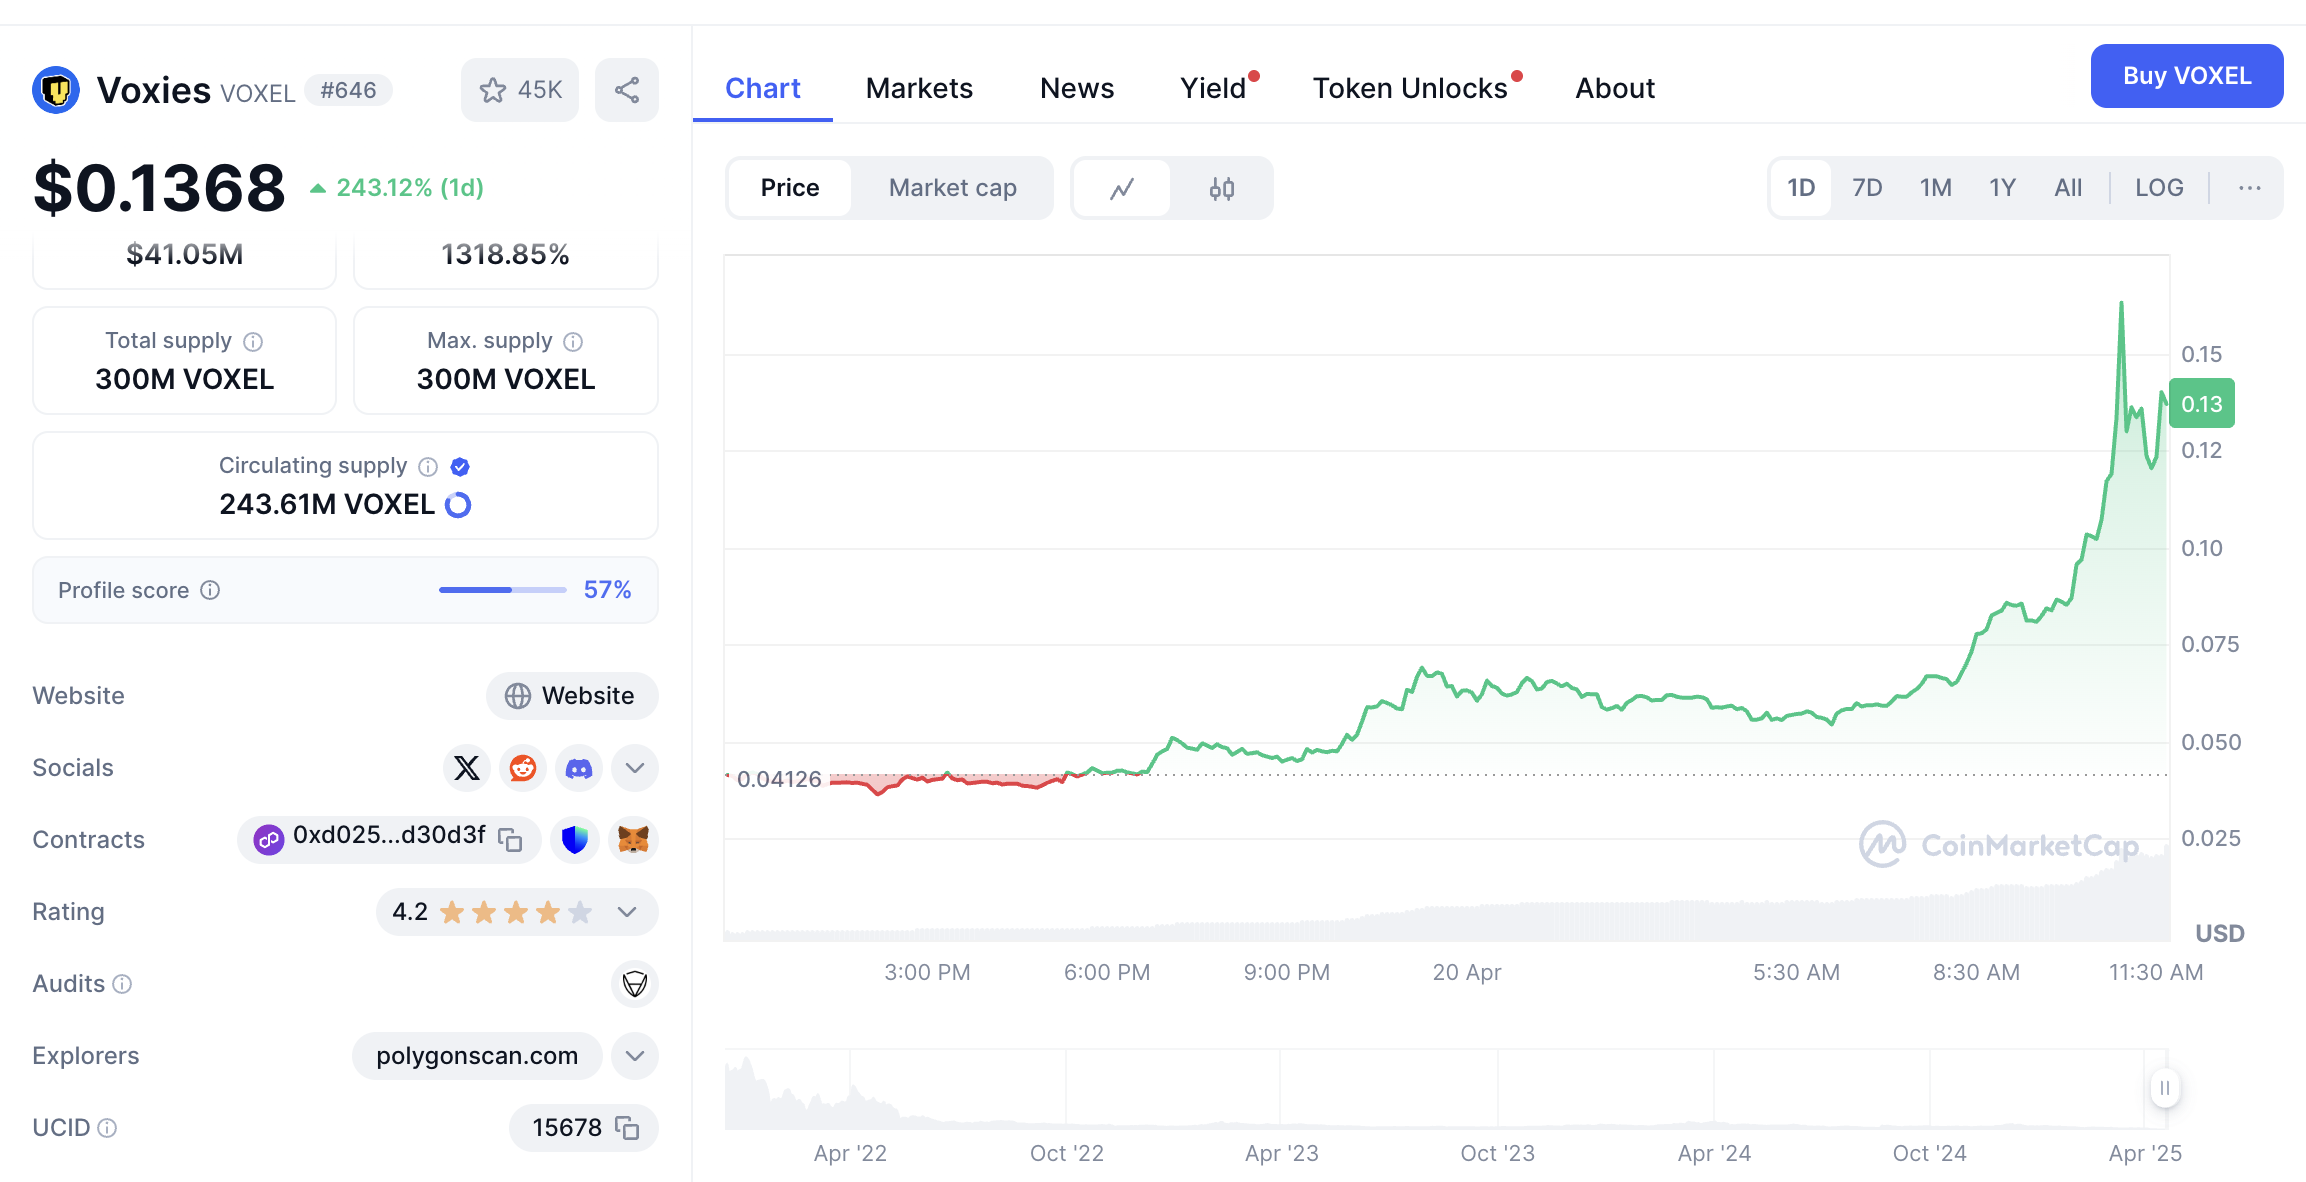The height and width of the screenshot is (1182, 2306).
Task: Add VOXEL contract to MetaMask
Action: (x=633, y=840)
